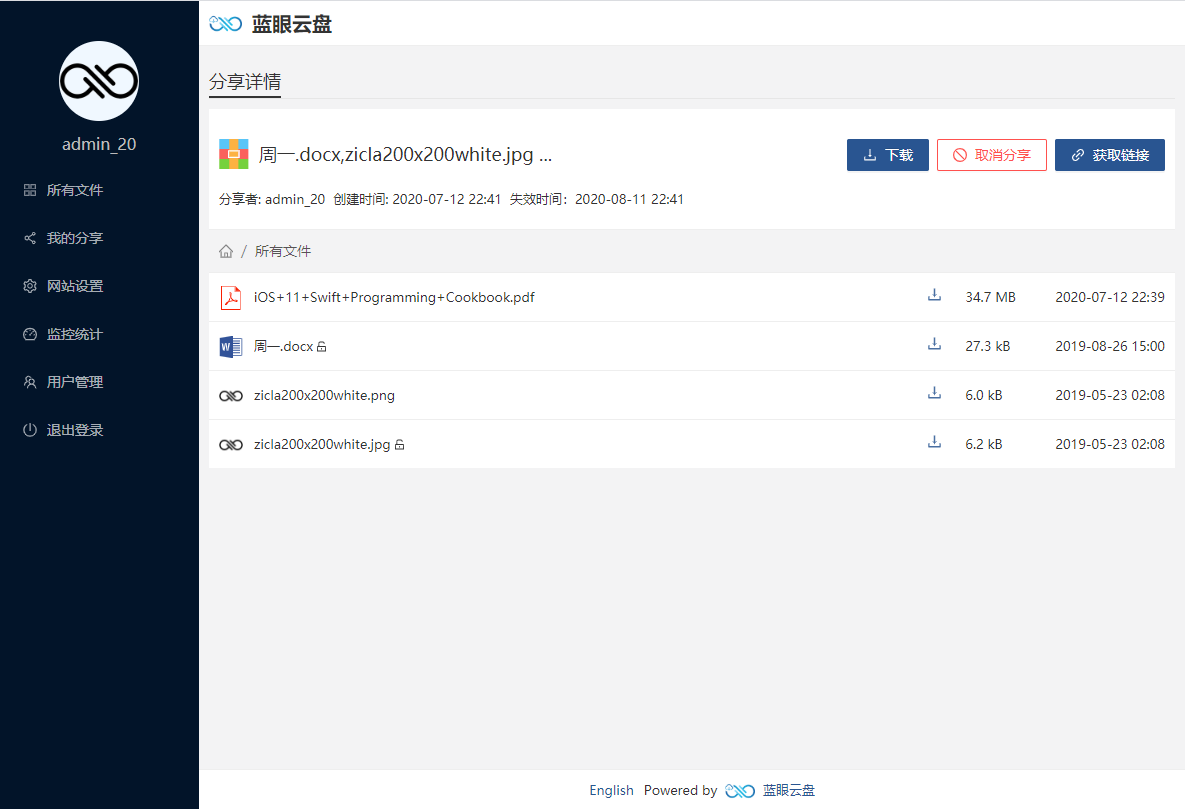Download zicla200x200white.png via row icon
The image size is (1185, 809).
[x=934, y=394]
